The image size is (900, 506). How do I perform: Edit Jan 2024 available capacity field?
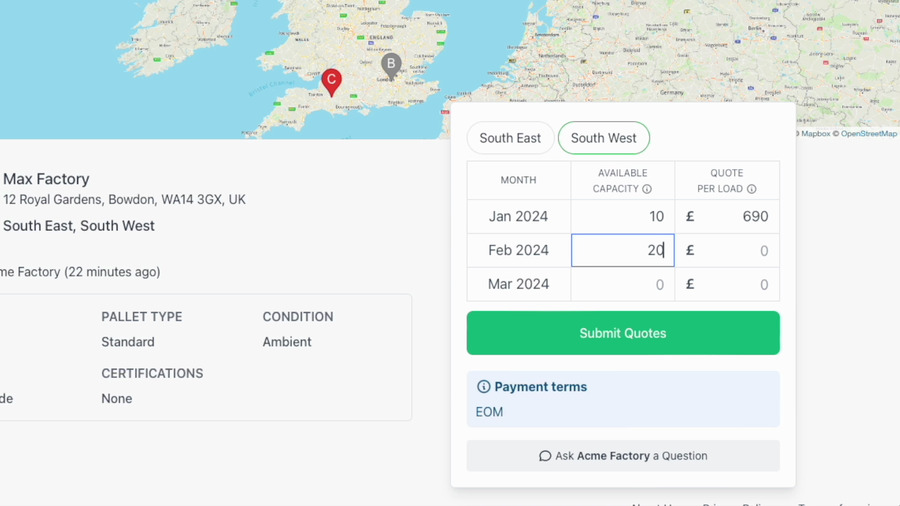[623, 216]
